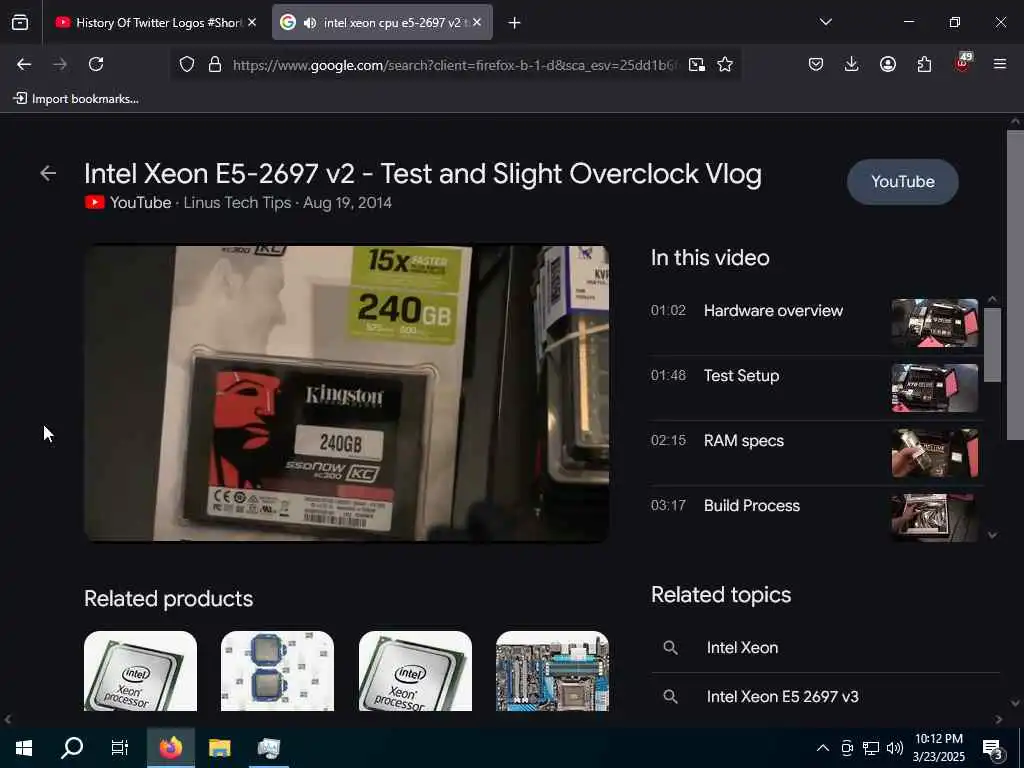Viewport: 1024px width, 768px height.
Task: Click the page vertical scrollbar thumb
Action: pyautogui.click(x=1015, y=284)
